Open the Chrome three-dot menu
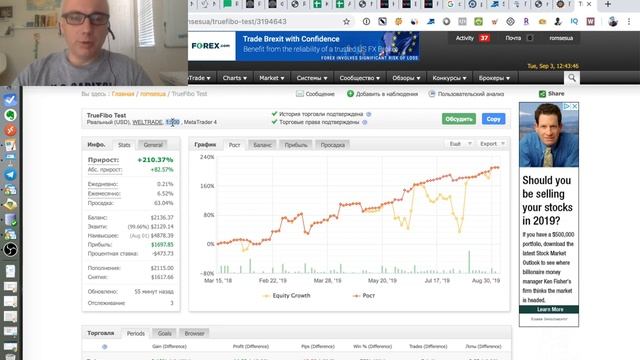 pos(629,22)
